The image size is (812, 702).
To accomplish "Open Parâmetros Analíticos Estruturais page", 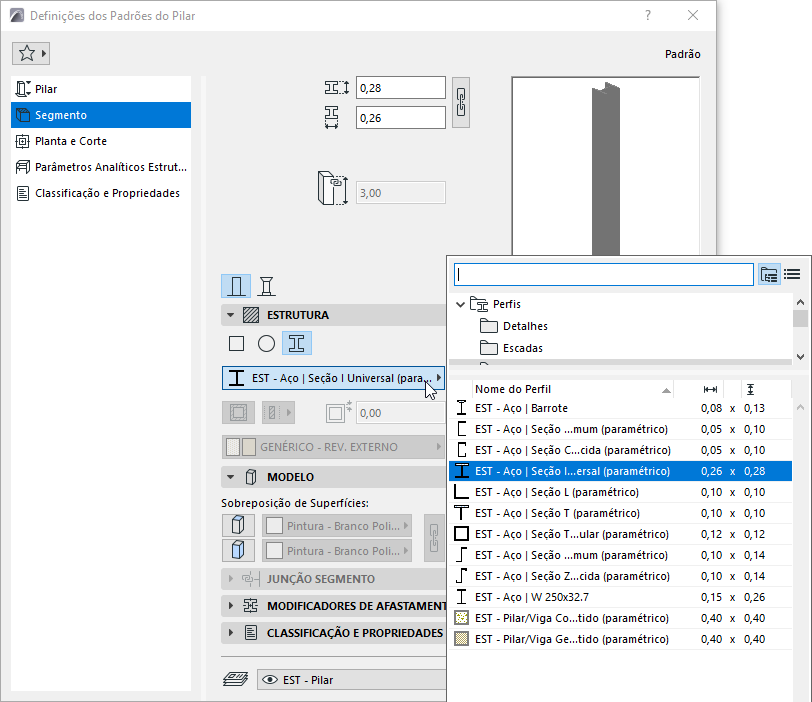I will coord(101,167).
